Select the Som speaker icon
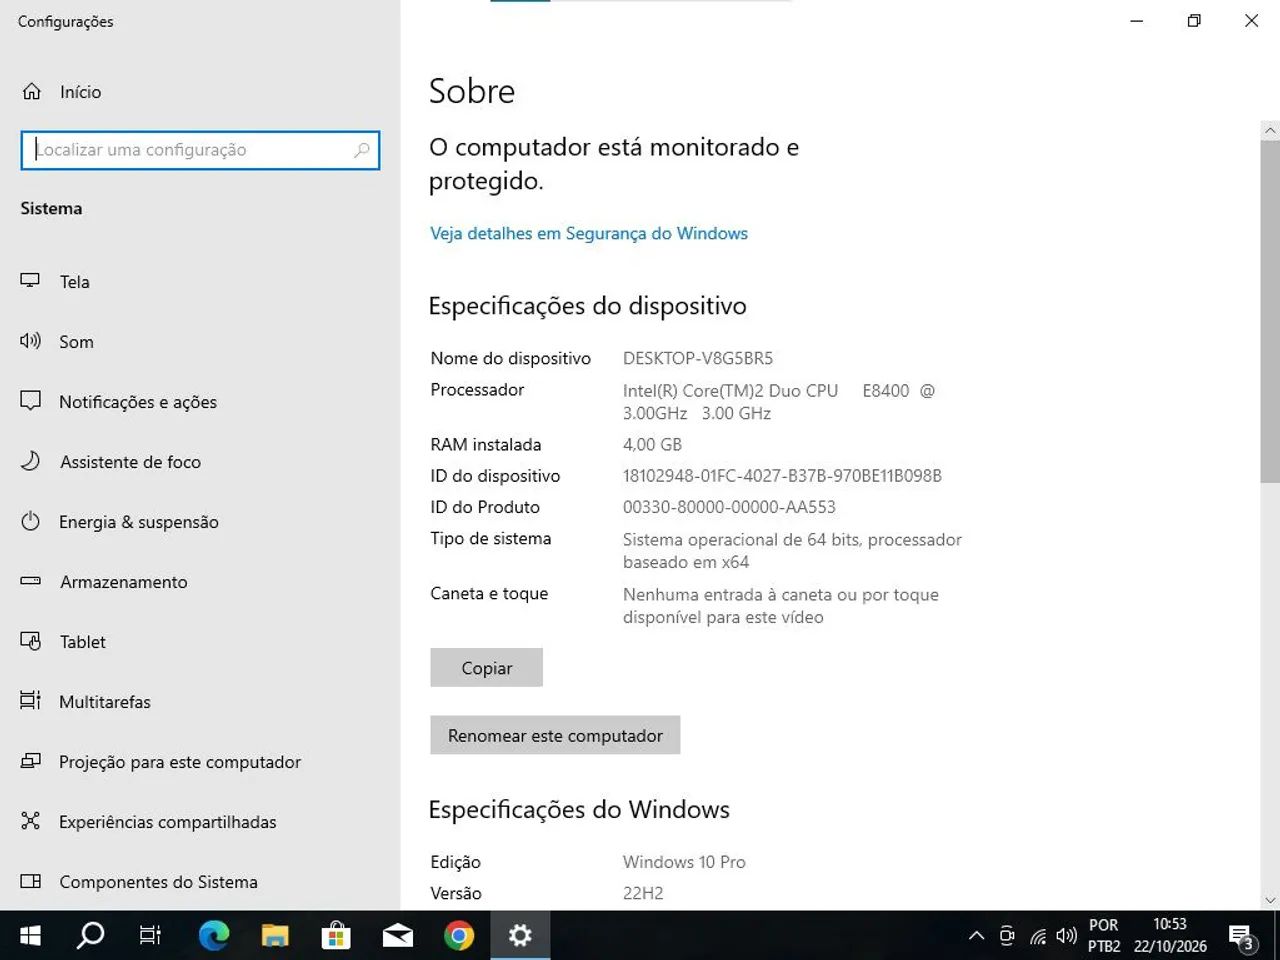This screenshot has height=960, width=1280. (x=31, y=341)
